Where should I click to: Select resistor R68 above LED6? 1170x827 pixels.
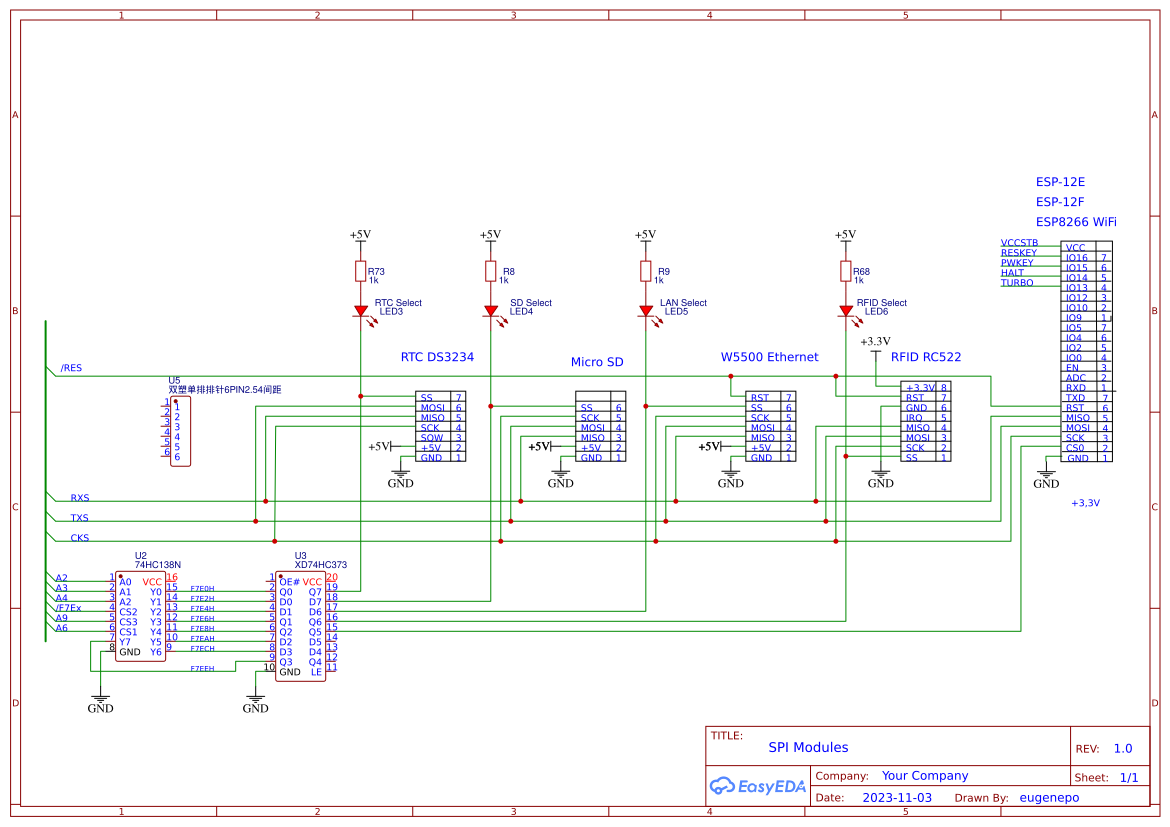846,272
